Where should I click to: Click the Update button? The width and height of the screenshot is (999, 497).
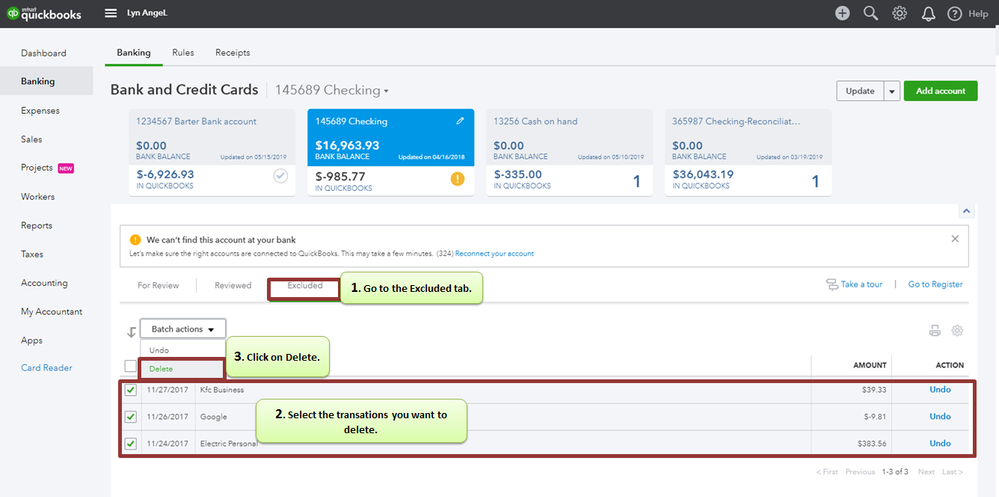860,91
